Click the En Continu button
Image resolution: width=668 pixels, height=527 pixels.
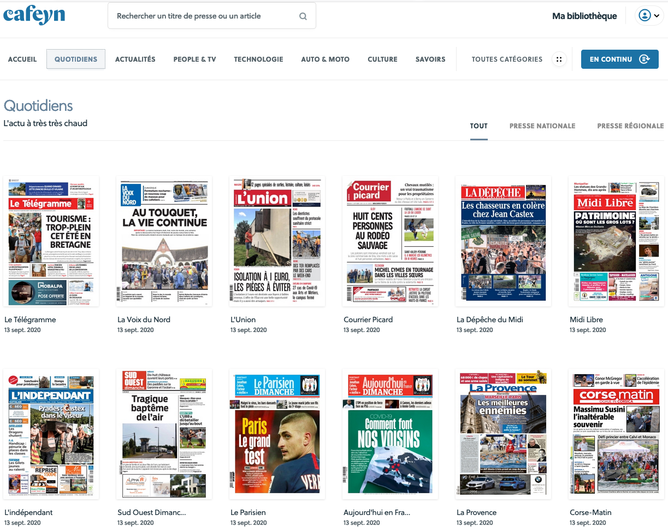(x=621, y=59)
